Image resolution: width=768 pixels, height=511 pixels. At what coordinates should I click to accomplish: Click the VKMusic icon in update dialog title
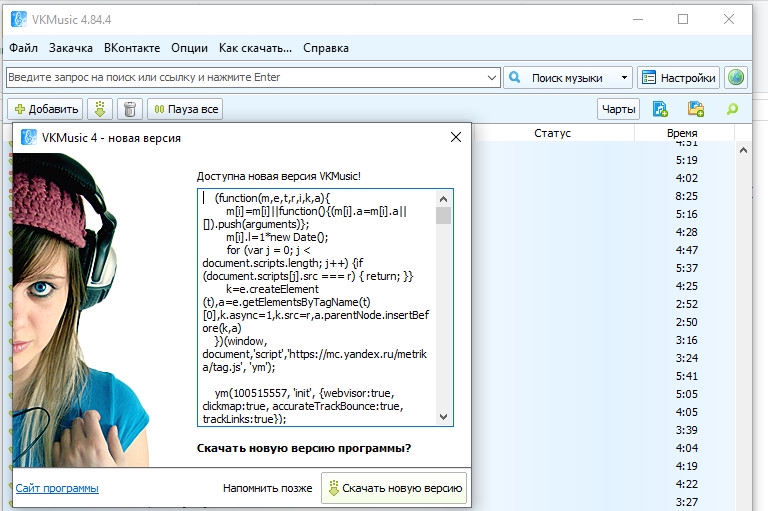tap(29, 138)
